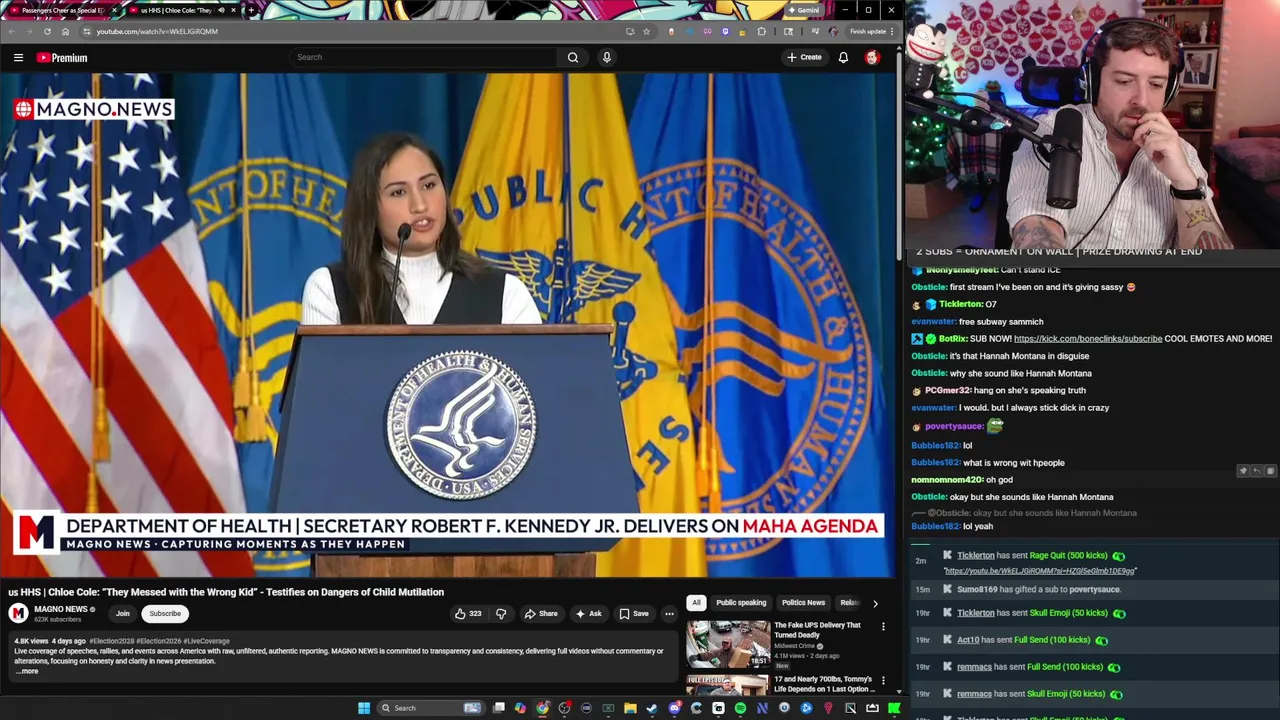Select the All filter chip
Viewport: 1280px width, 720px height.
pyautogui.click(x=696, y=603)
